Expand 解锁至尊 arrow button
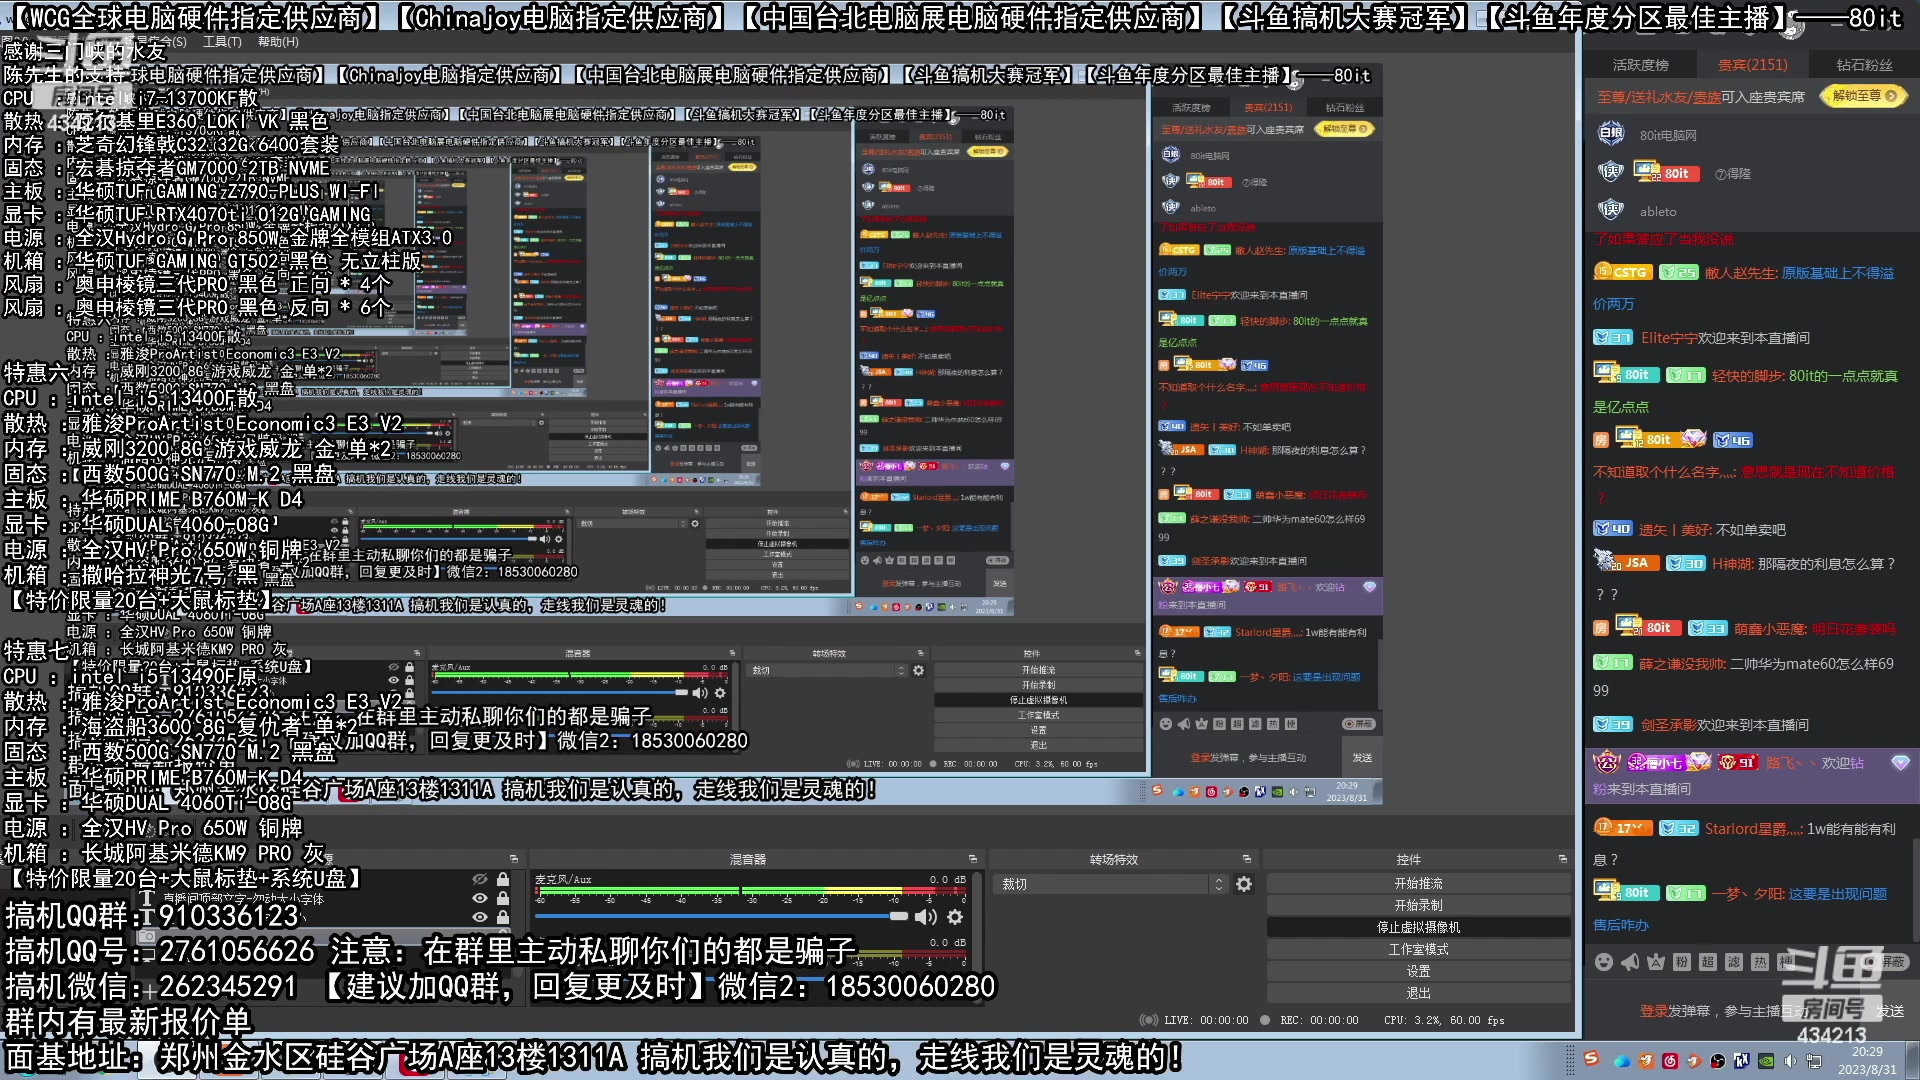 tap(1892, 96)
